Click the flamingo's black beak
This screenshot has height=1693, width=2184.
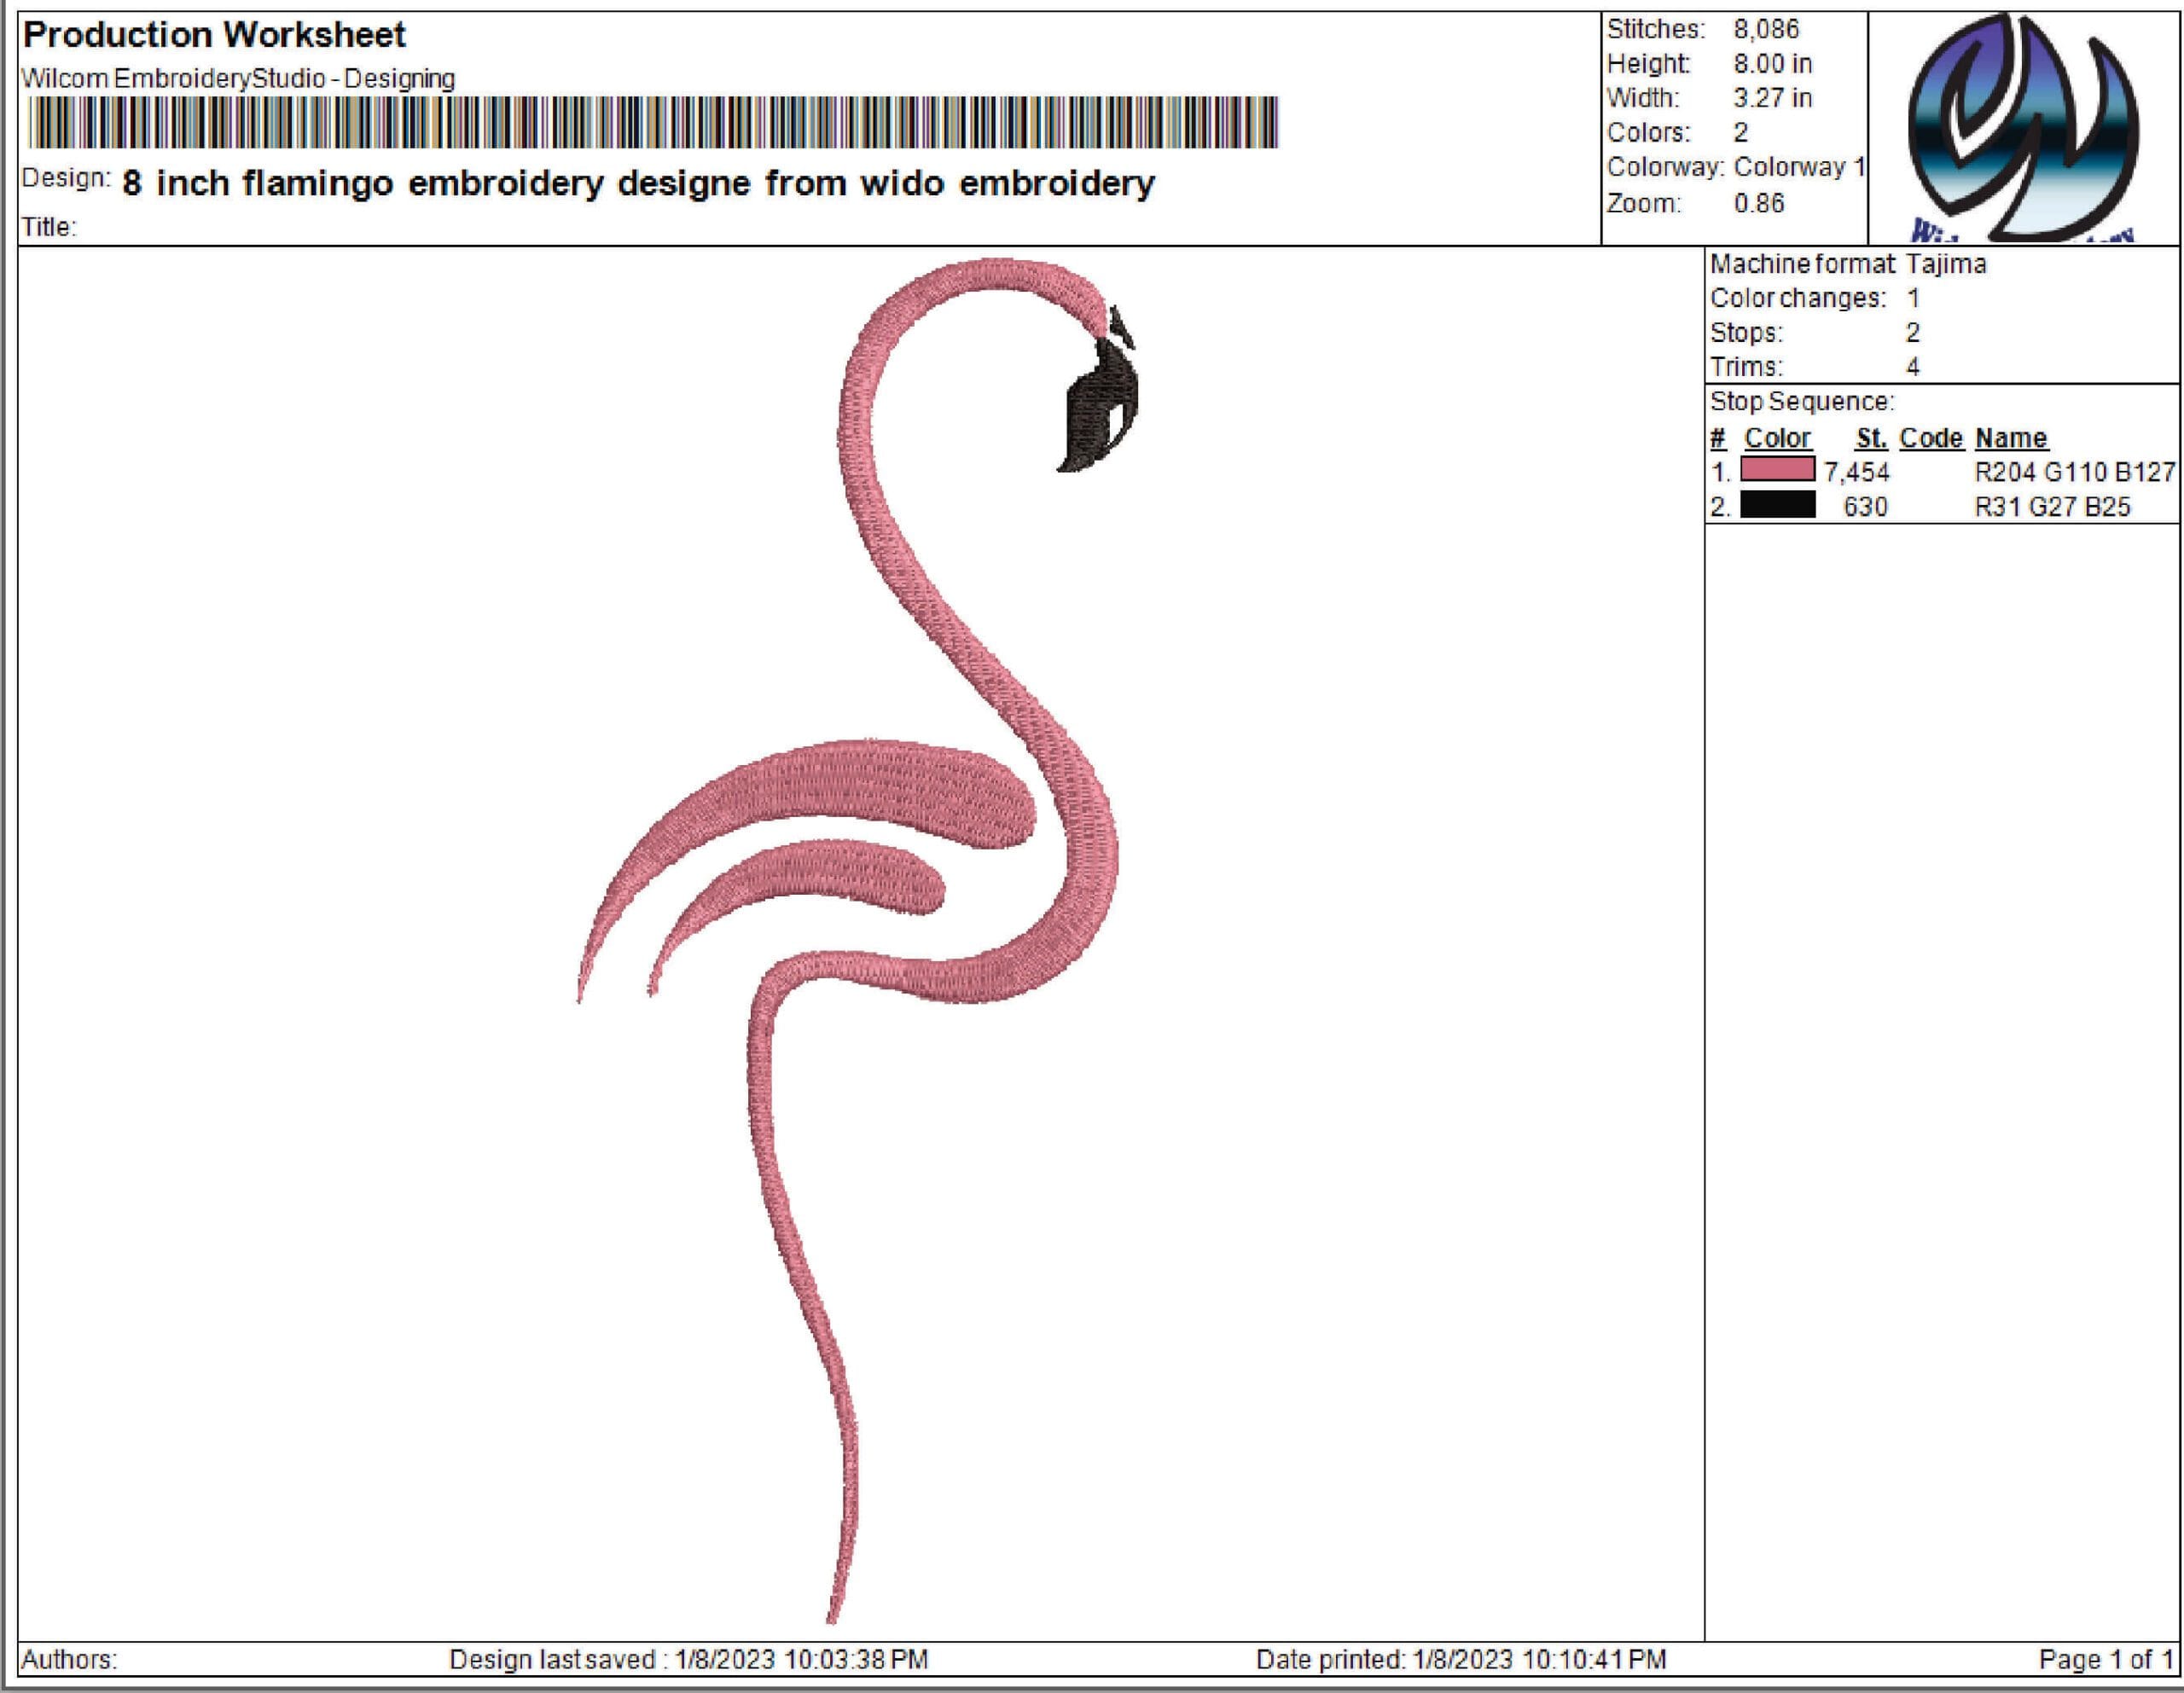pyautogui.click(x=1100, y=405)
